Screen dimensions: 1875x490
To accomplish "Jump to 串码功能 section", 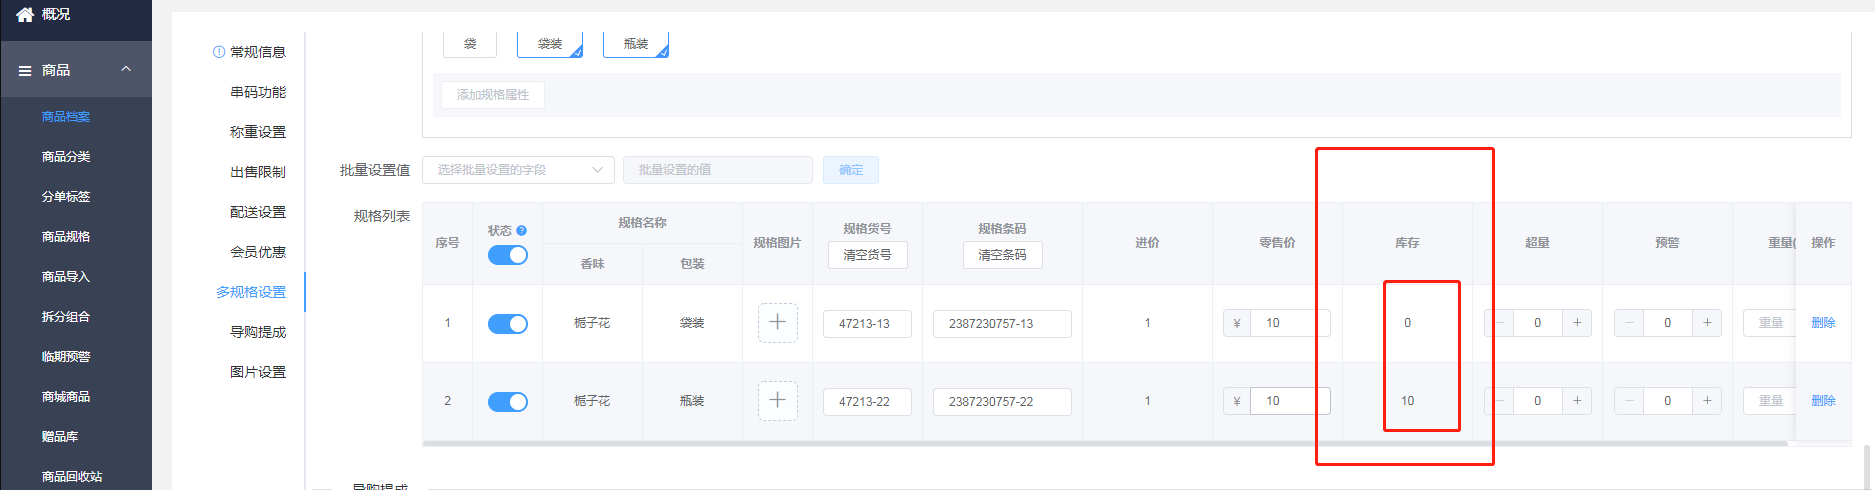I will point(258,92).
